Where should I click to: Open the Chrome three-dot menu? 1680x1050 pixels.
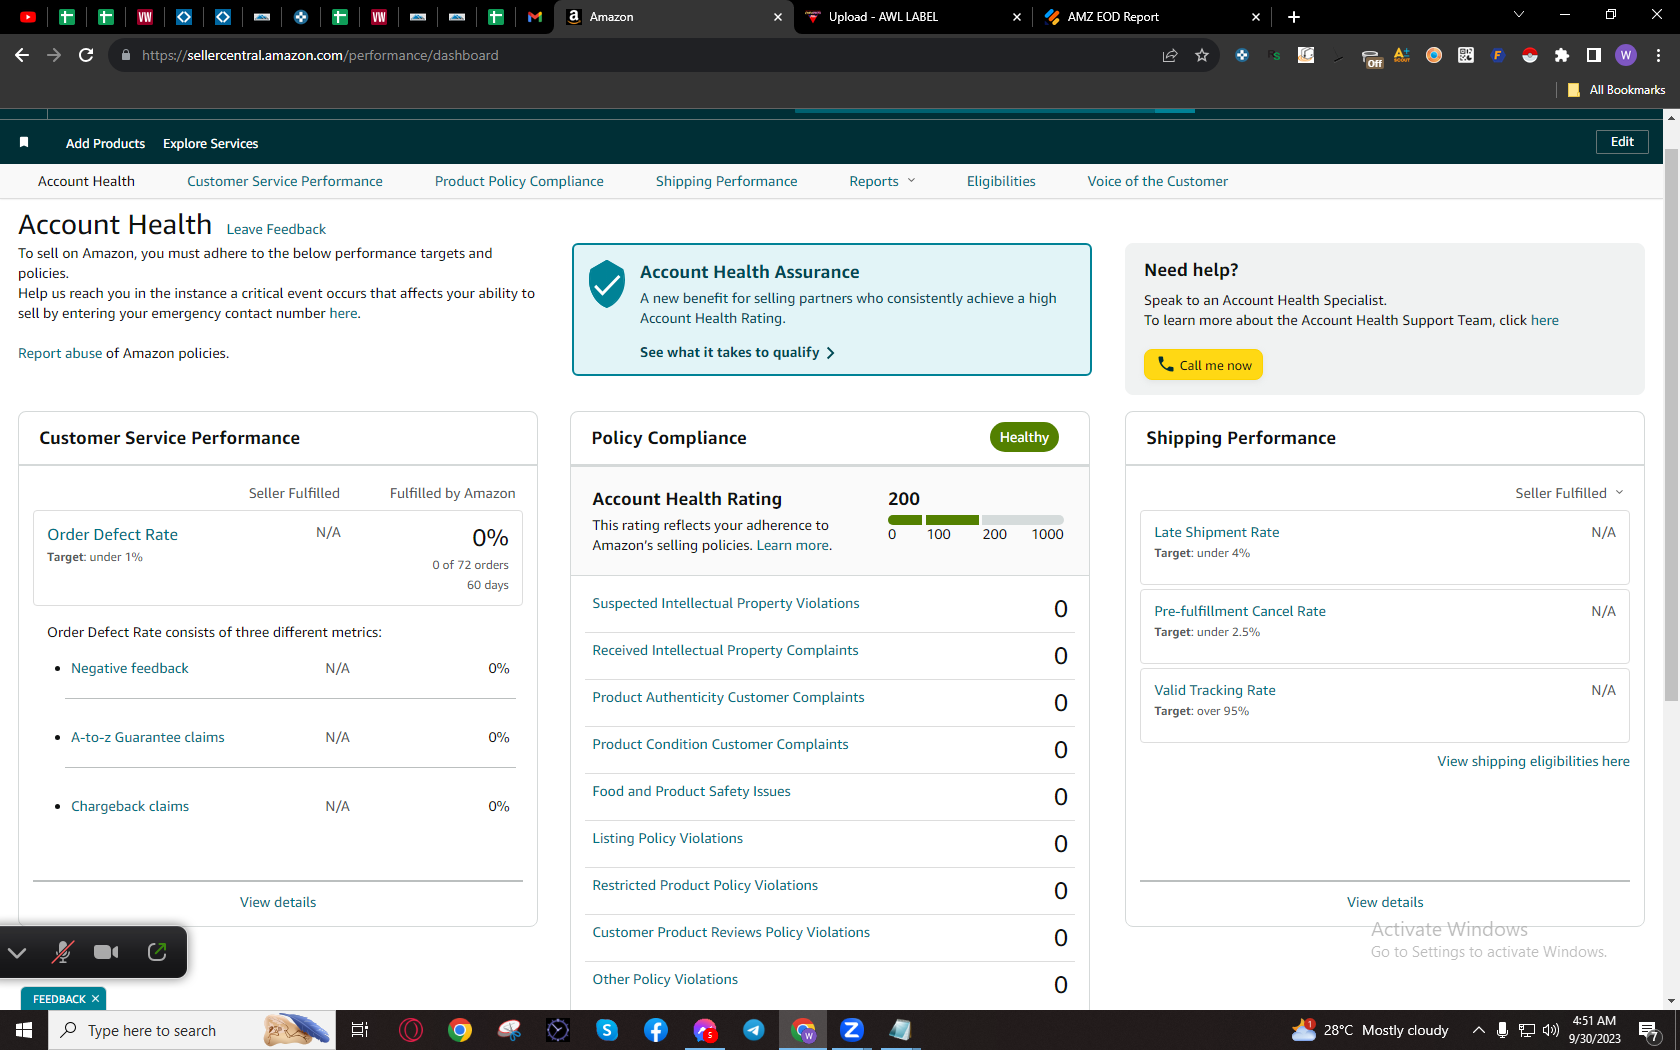(1658, 55)
